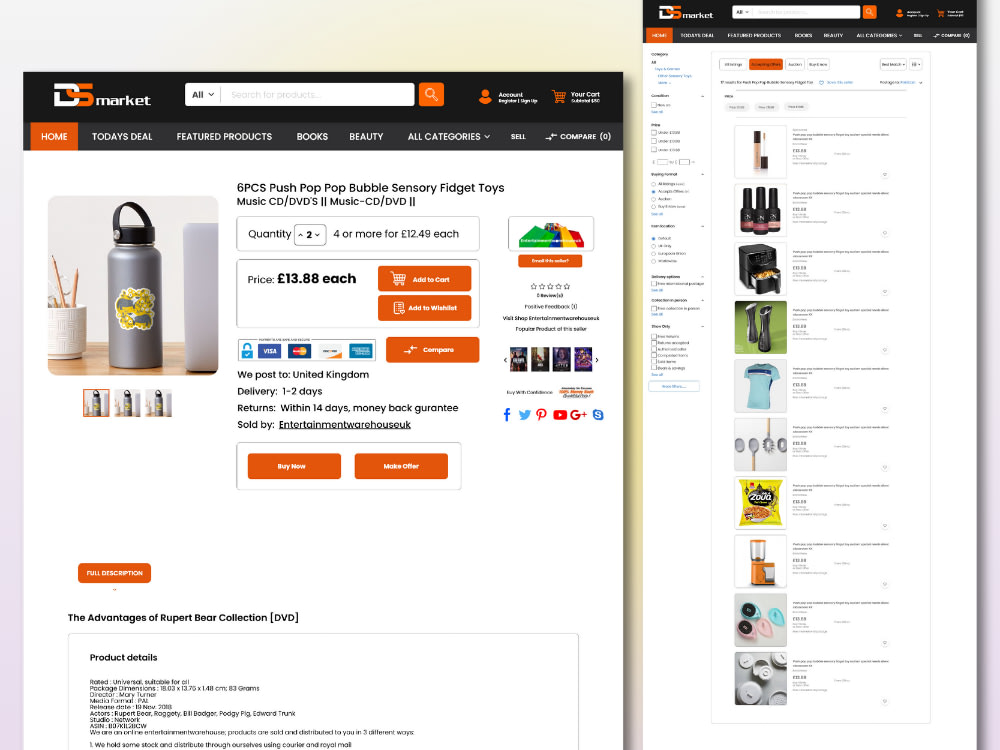Collapse the Condition filter section

[x=702, y=96]
